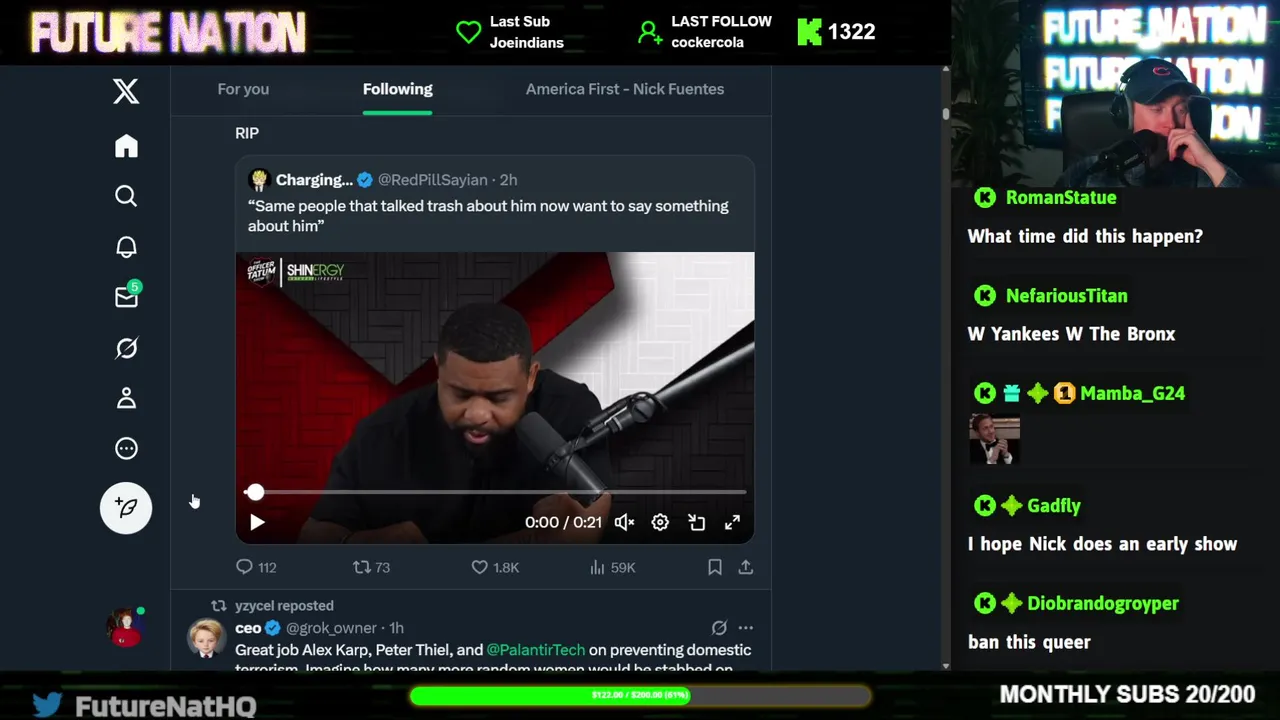The image size is (1280, 720).
Task: Click the X logo in sidebar
Action: [x=126, y=91]
